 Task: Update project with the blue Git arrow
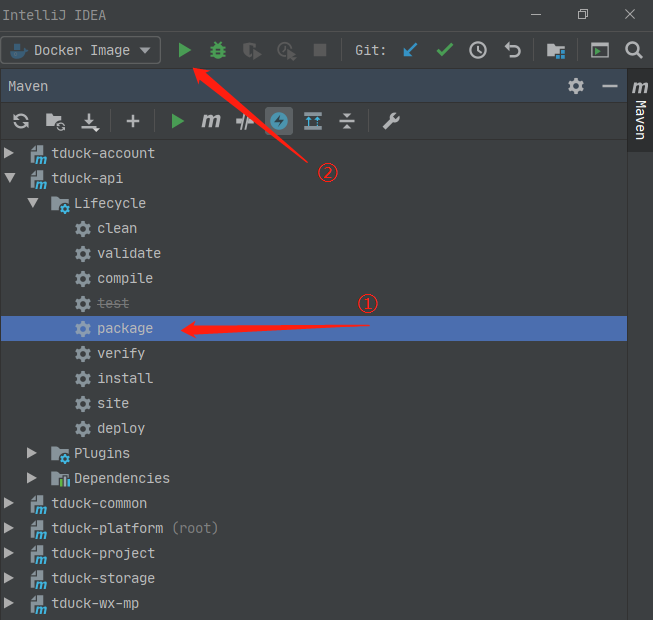click(410, 50)
